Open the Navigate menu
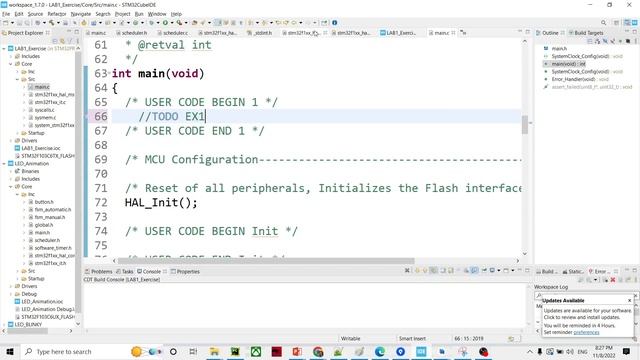The image size is (640, 360). tap(81, 14)
